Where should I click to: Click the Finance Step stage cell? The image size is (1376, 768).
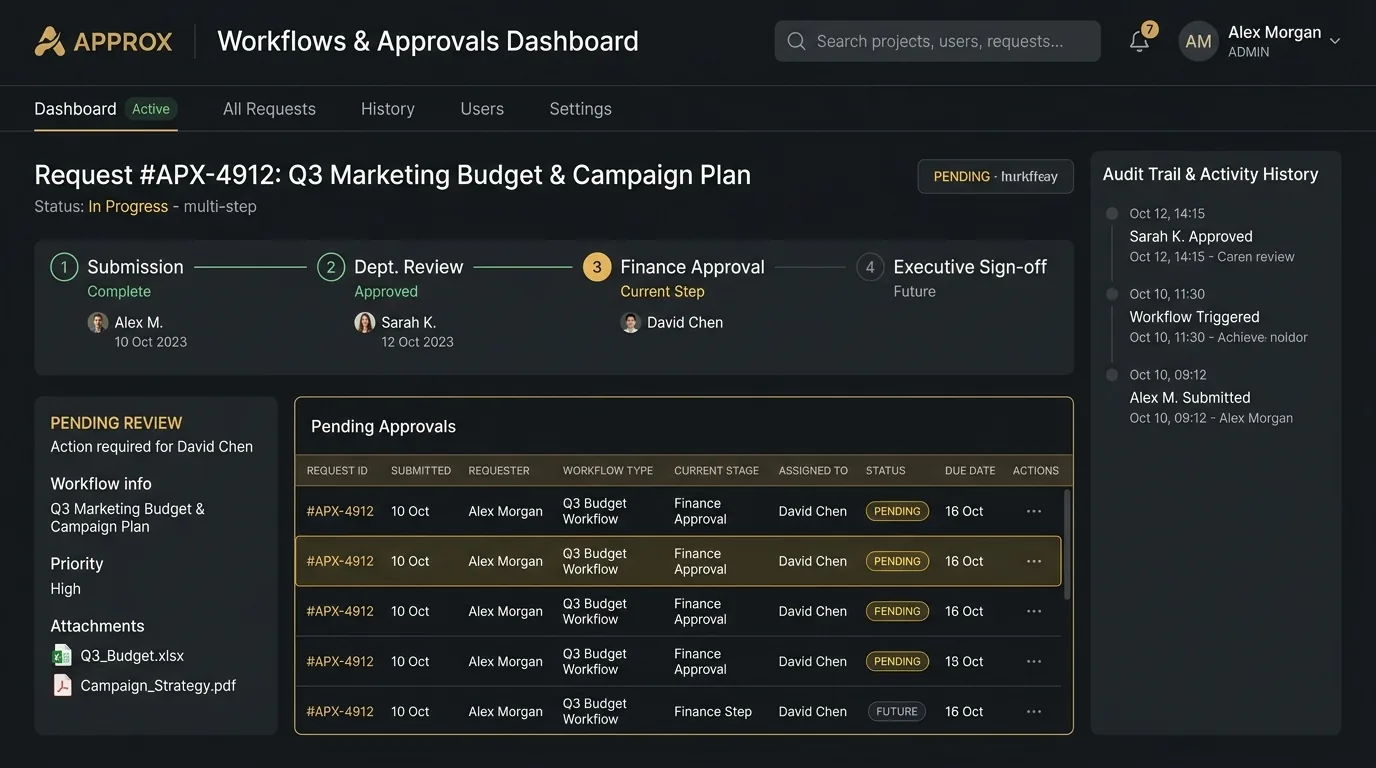(x=713, y=711)
